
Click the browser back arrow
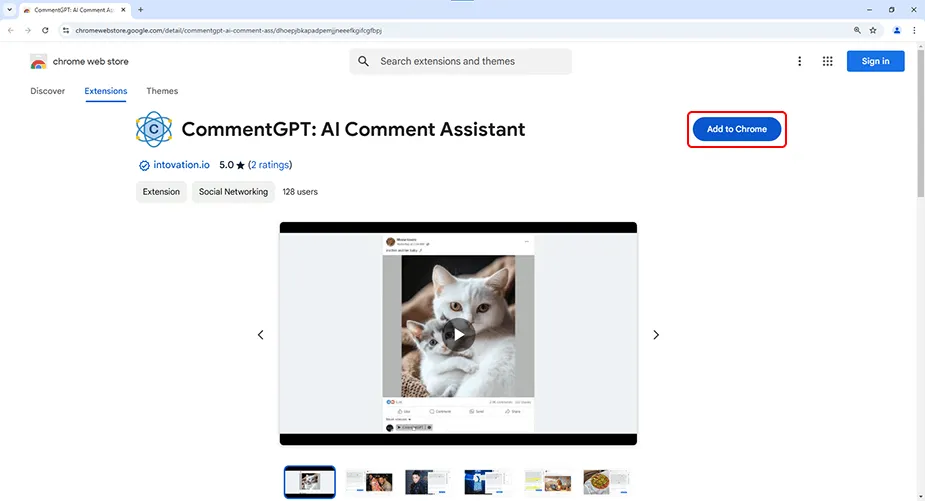tap(11, 31)
